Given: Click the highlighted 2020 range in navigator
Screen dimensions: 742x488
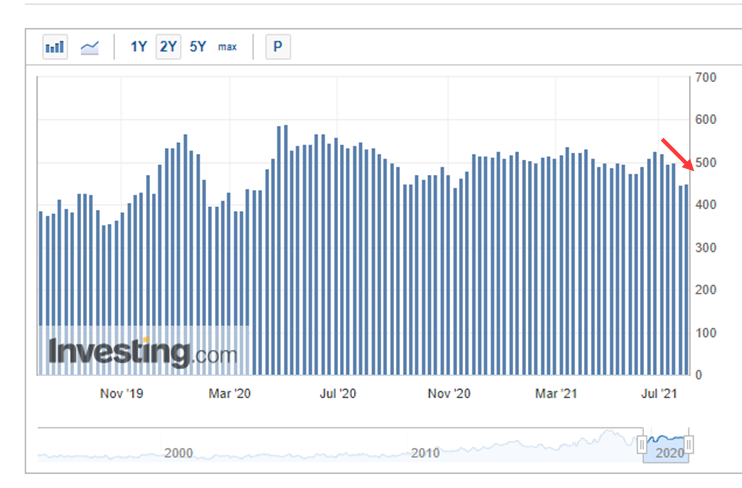Looking at the screenshot, I should pos(665,452).
